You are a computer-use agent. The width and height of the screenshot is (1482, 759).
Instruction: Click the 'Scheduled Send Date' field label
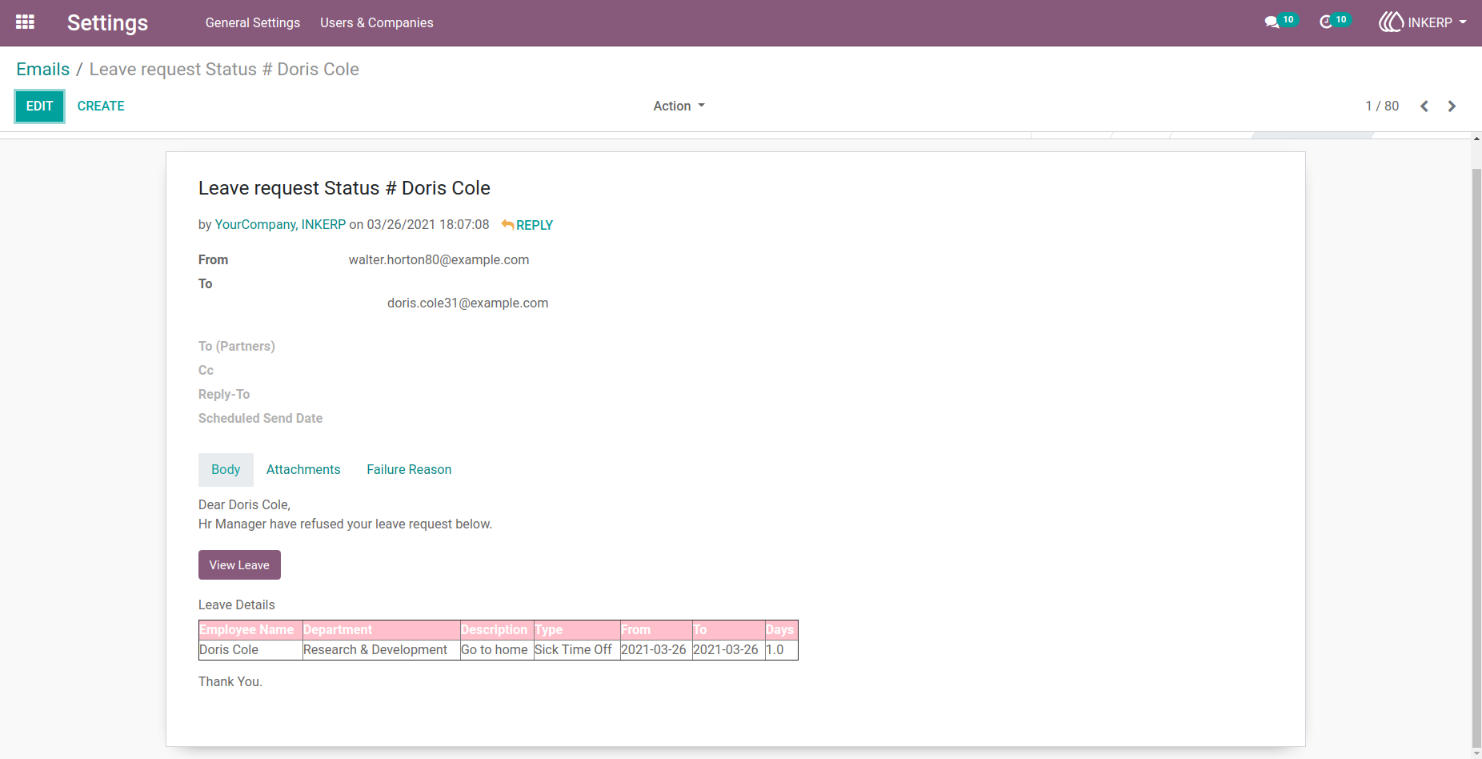pyautogui.click(x=260, y=419)
